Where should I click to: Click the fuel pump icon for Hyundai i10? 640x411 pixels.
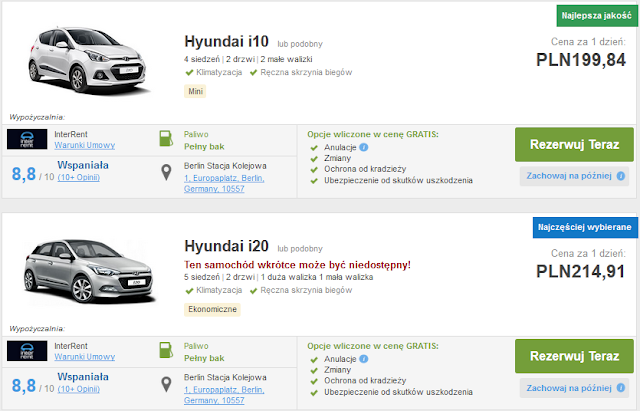[166, 138]
